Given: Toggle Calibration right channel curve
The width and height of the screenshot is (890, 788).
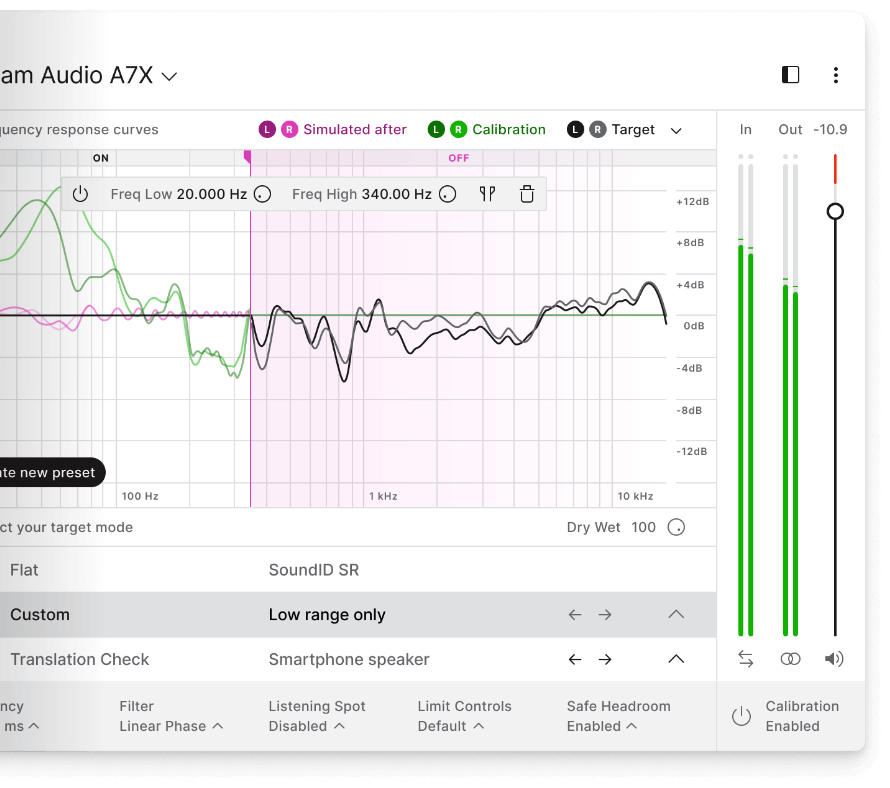Looking at the screenshot, I should 459,129.
